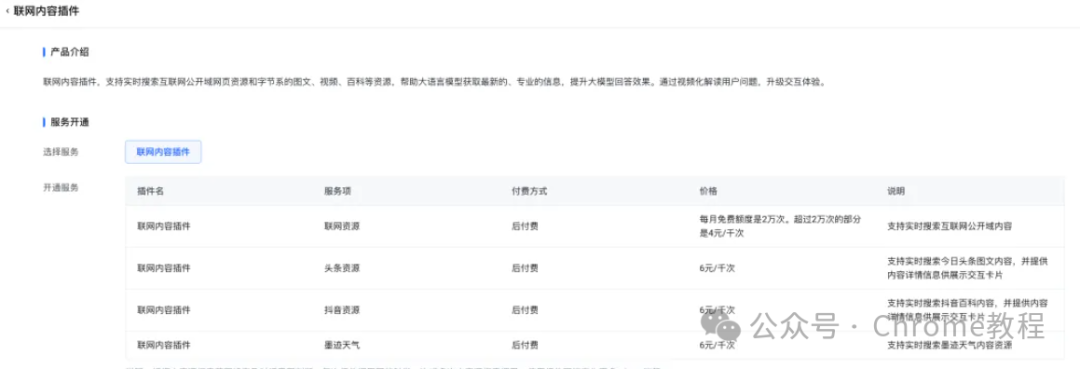Click the back chevron beside 联网内容插件 title
Image resolution: width=1080 pixels, height=369 pixels.
8,12
